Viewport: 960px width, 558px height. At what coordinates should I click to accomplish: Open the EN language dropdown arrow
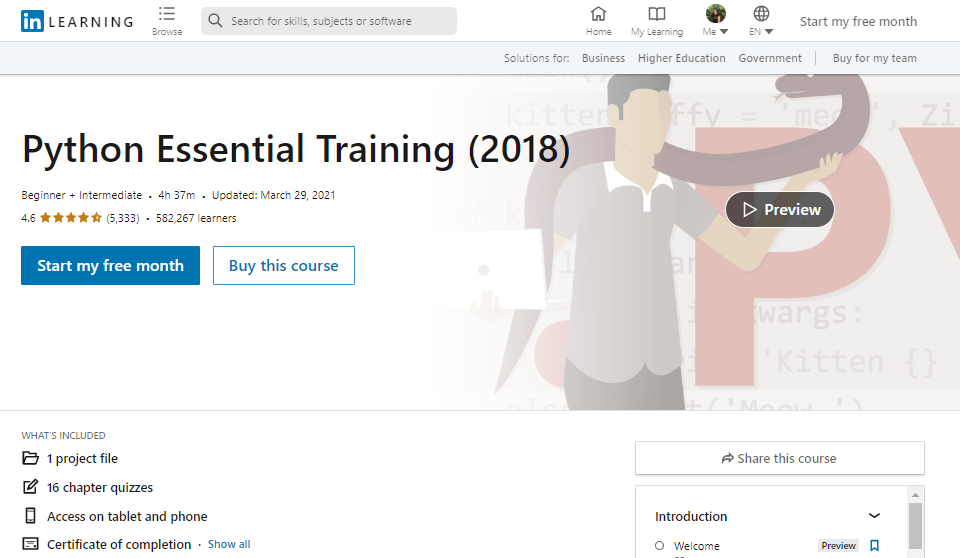(x=769, y=32)
